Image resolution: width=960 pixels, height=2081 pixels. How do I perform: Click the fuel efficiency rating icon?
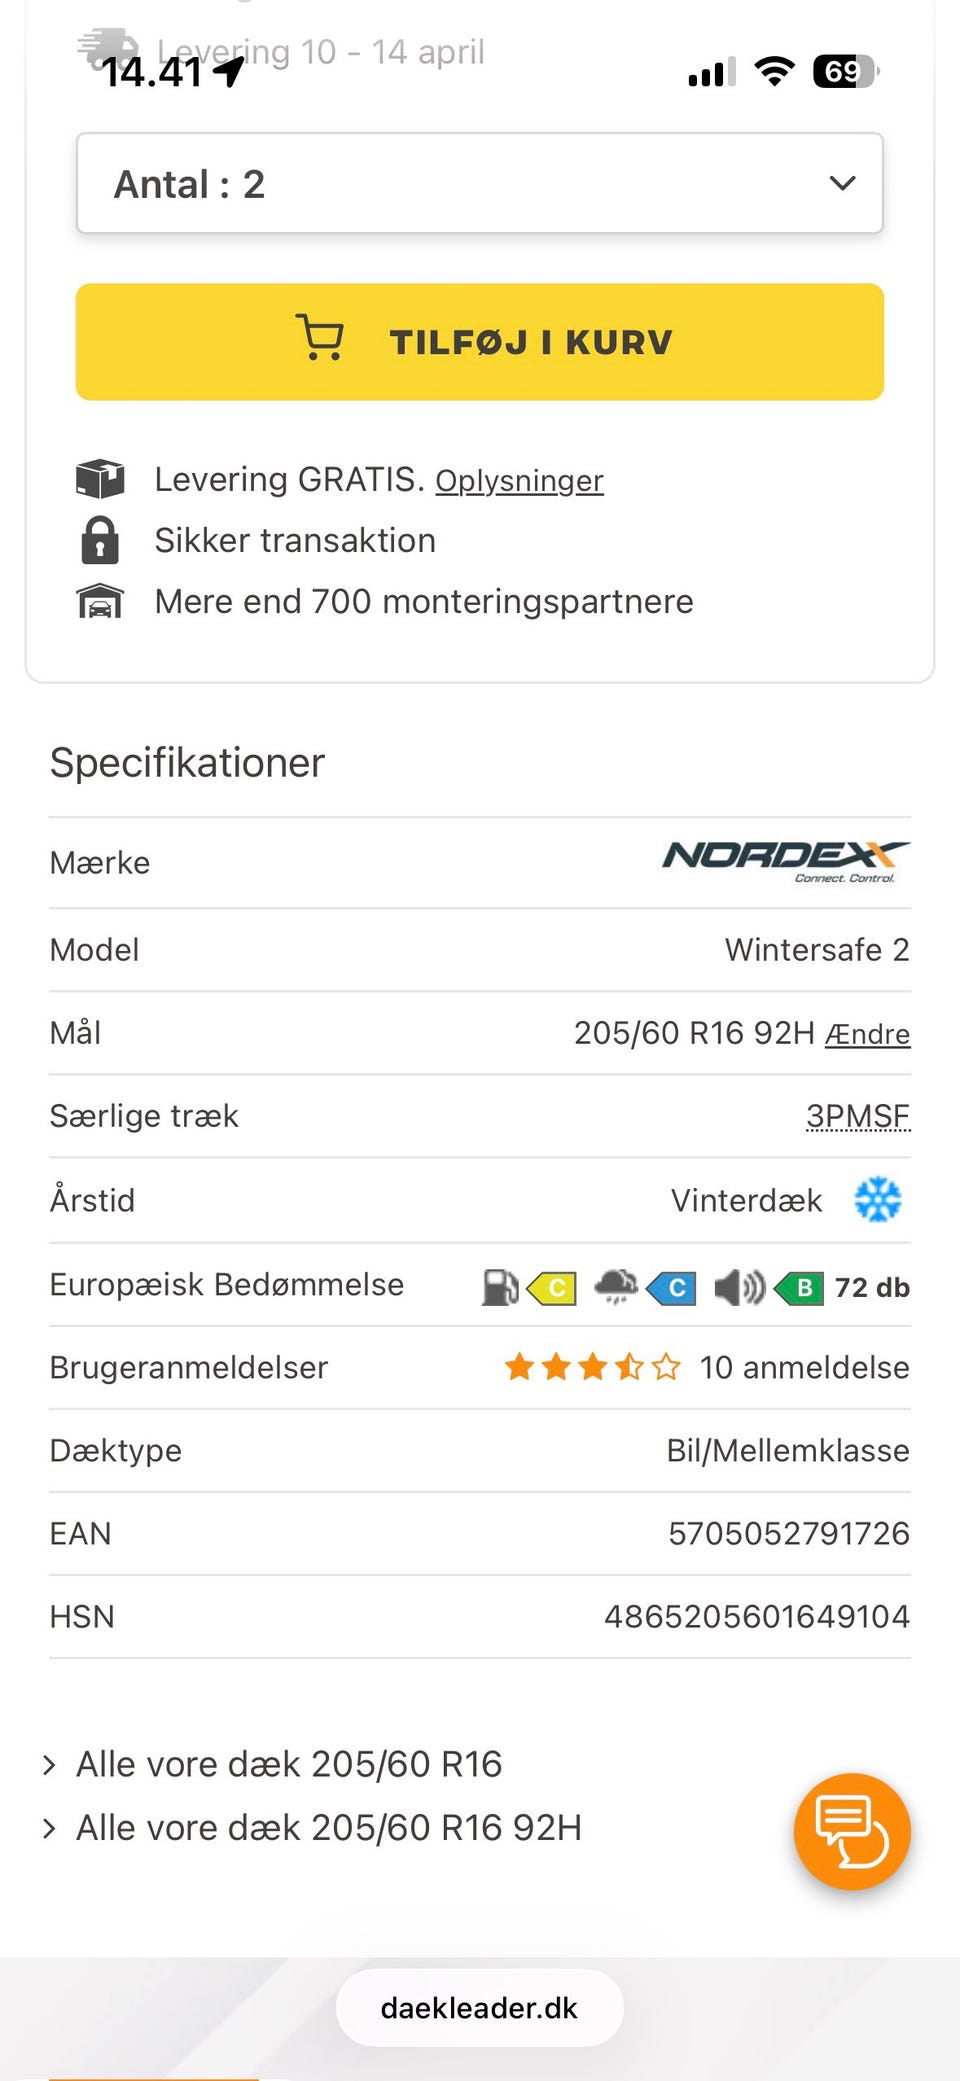click(x=500, y=1287)
